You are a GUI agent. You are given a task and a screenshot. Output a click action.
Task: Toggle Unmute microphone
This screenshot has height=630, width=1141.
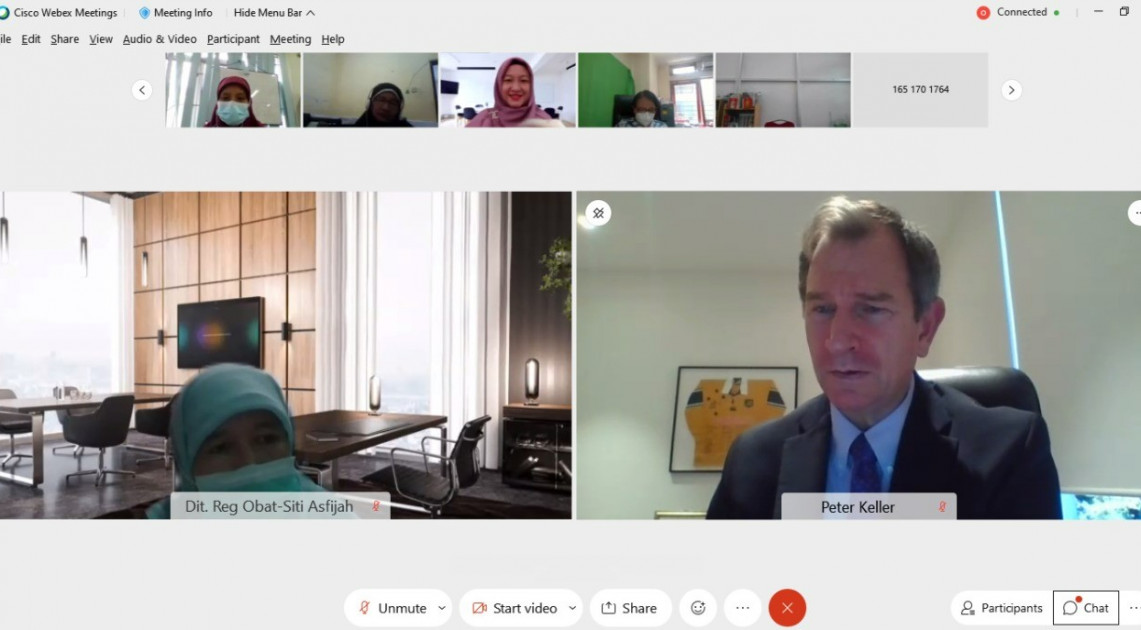tap(392, 608)
